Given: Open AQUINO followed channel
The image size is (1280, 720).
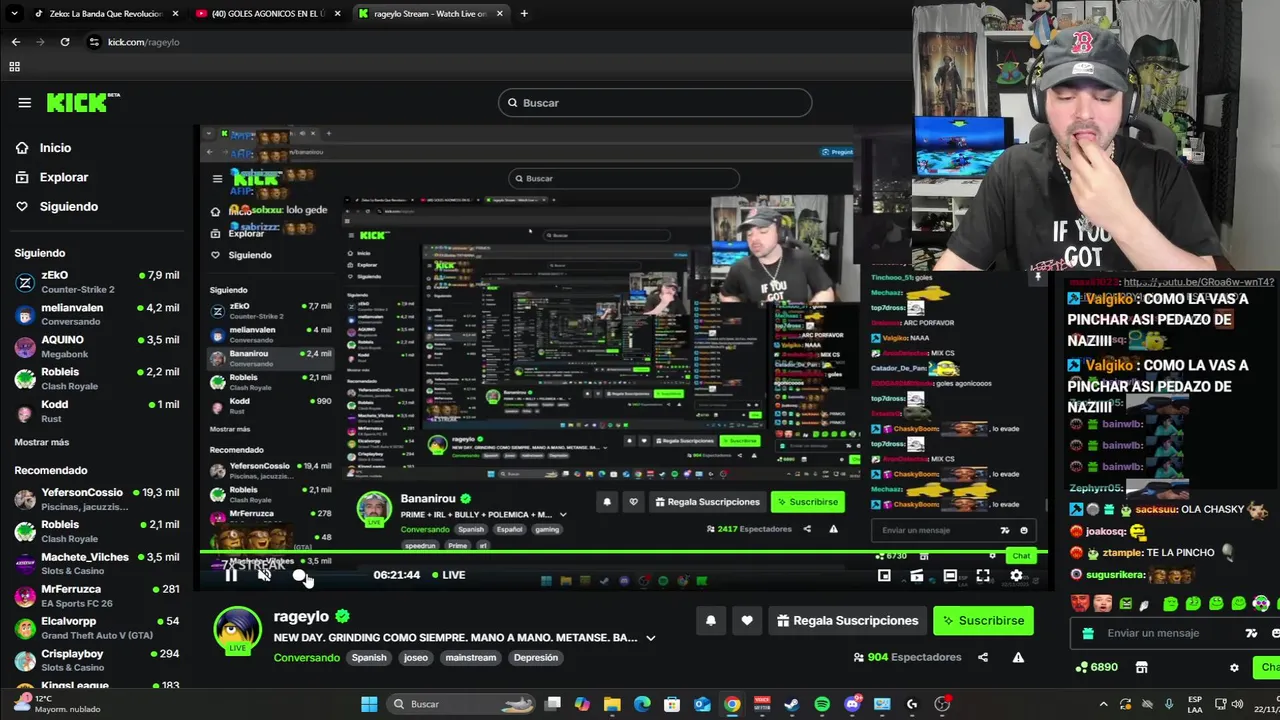Looking at the screenshot, I should coord(96,347).
